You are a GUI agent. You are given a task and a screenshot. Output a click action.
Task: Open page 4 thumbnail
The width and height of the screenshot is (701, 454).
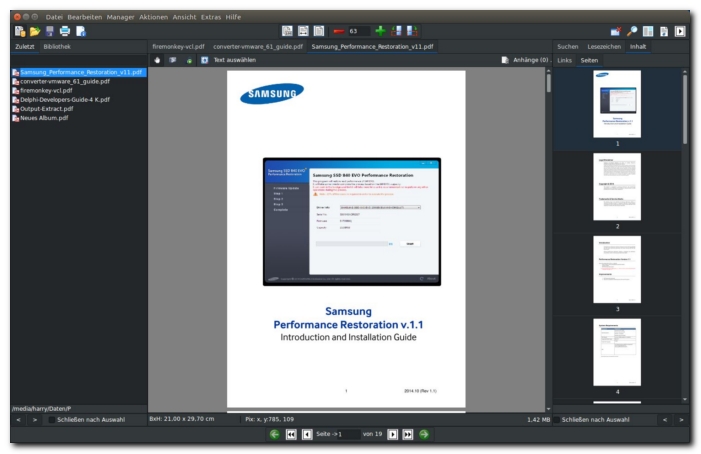coord(617,352)
